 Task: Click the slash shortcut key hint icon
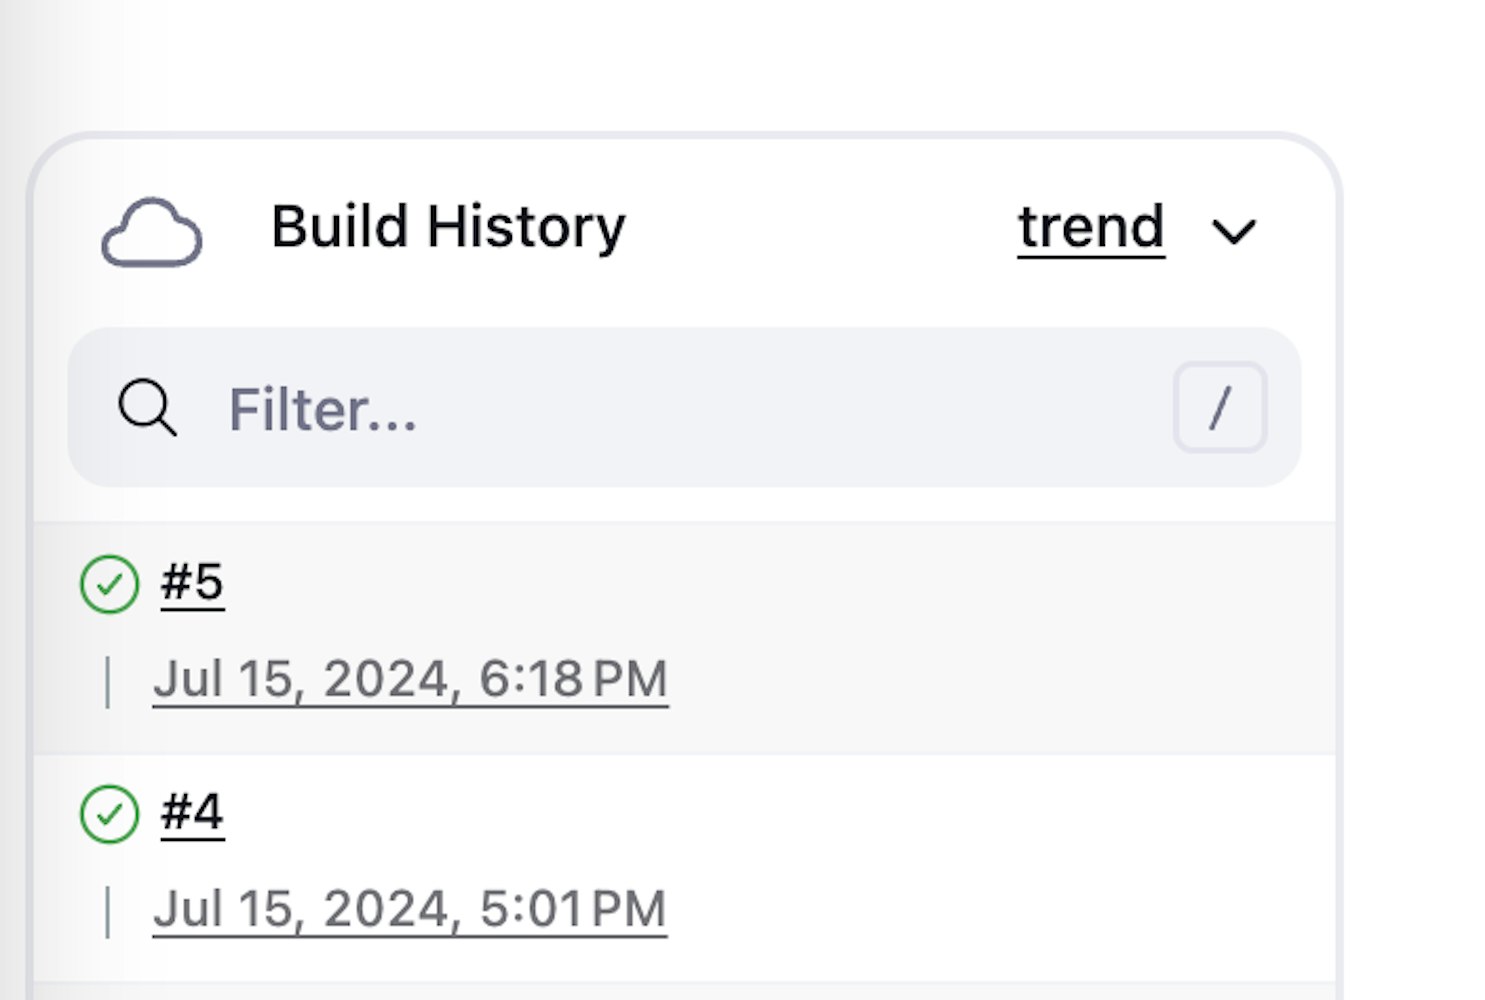[x=1220, y=407]
